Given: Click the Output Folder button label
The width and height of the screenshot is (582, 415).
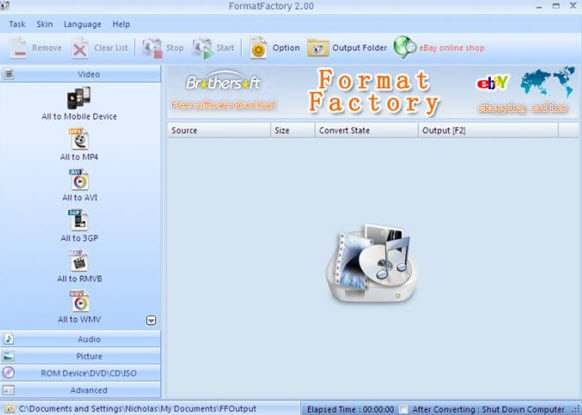Looking at the screenshot, I should point(359,48).
